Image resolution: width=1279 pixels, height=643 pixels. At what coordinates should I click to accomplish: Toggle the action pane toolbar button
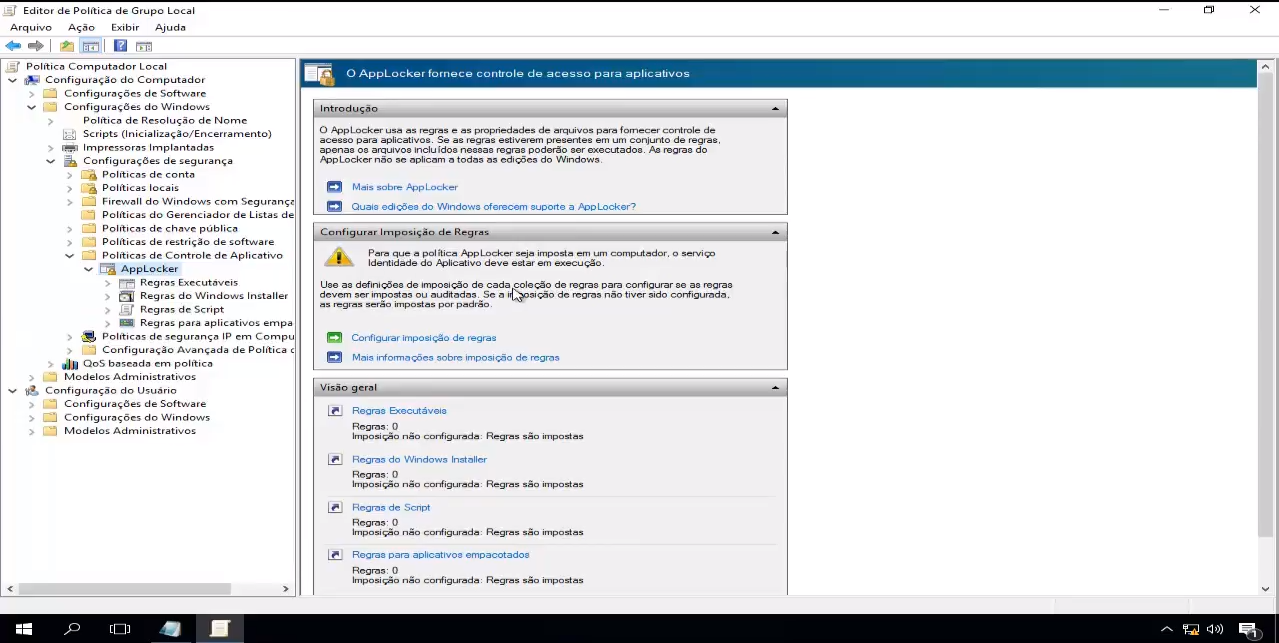(144, 46)
